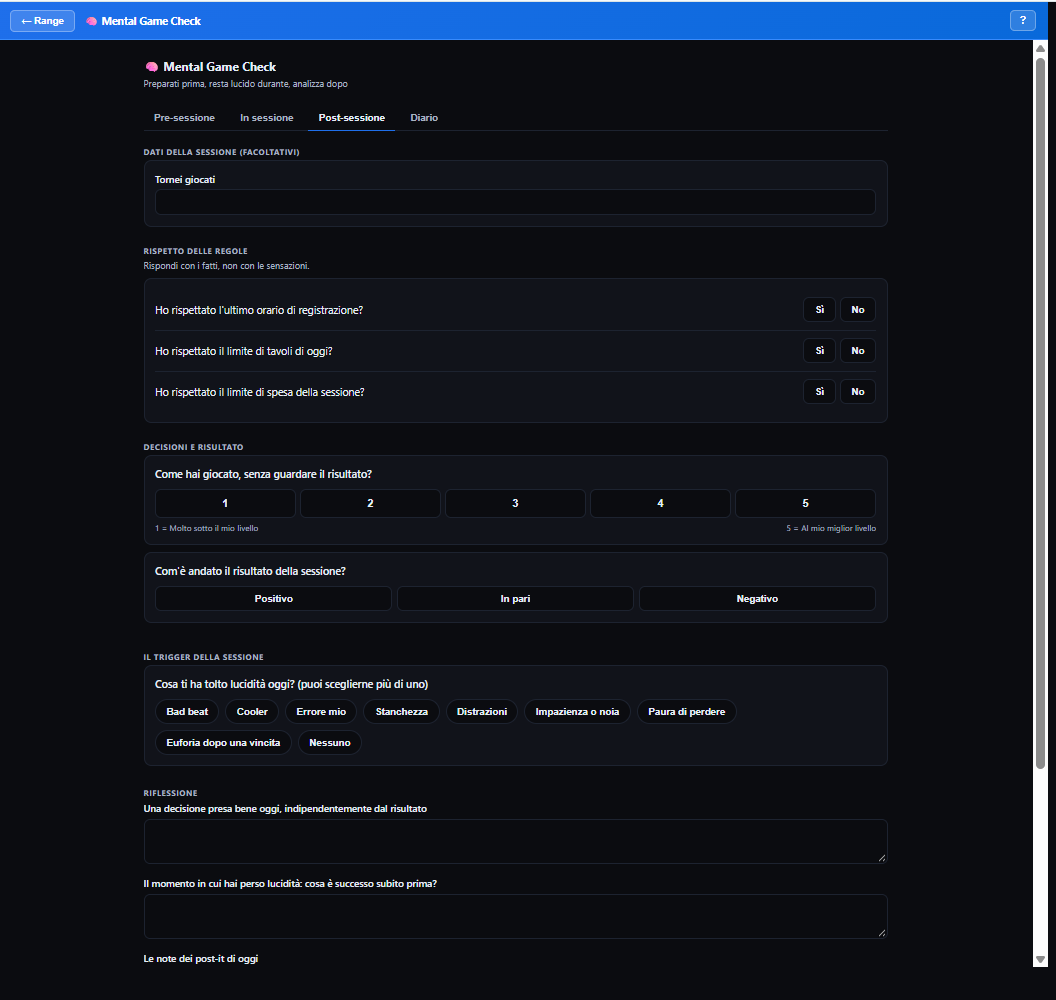1056x1000 pixels.
Task: Answer Sì for ultimo orario di registrazione
Action: coord(820,310)
